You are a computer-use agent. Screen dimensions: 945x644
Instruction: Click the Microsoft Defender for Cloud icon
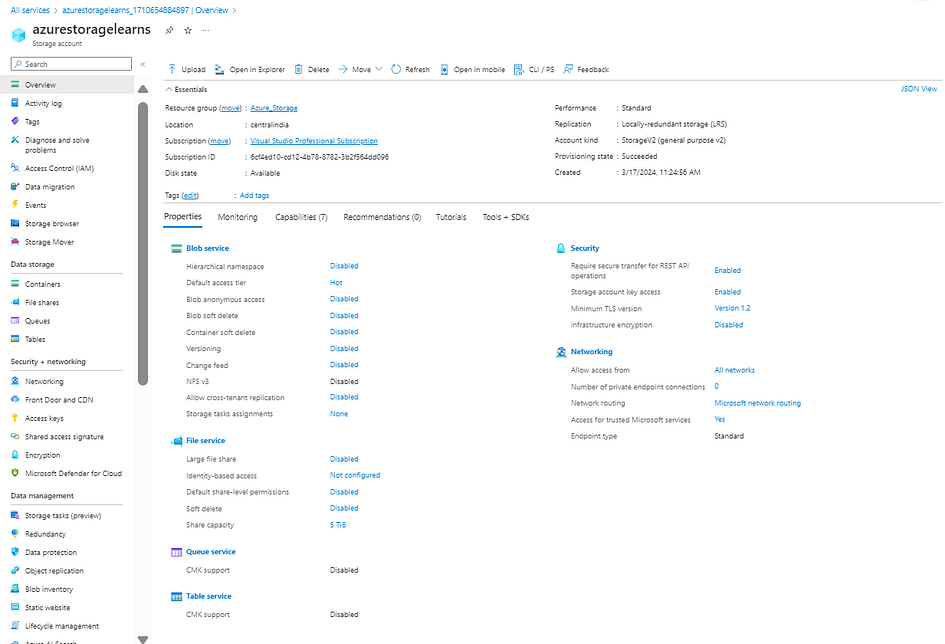click(x=15, y=473)
